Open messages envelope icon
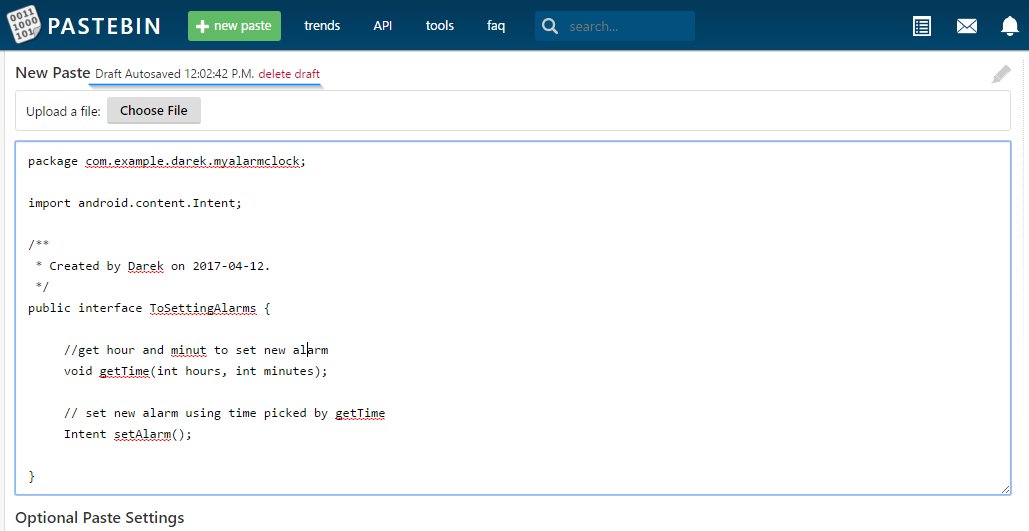The width and height of the screenshot is (1029, 531). point(967,26)
